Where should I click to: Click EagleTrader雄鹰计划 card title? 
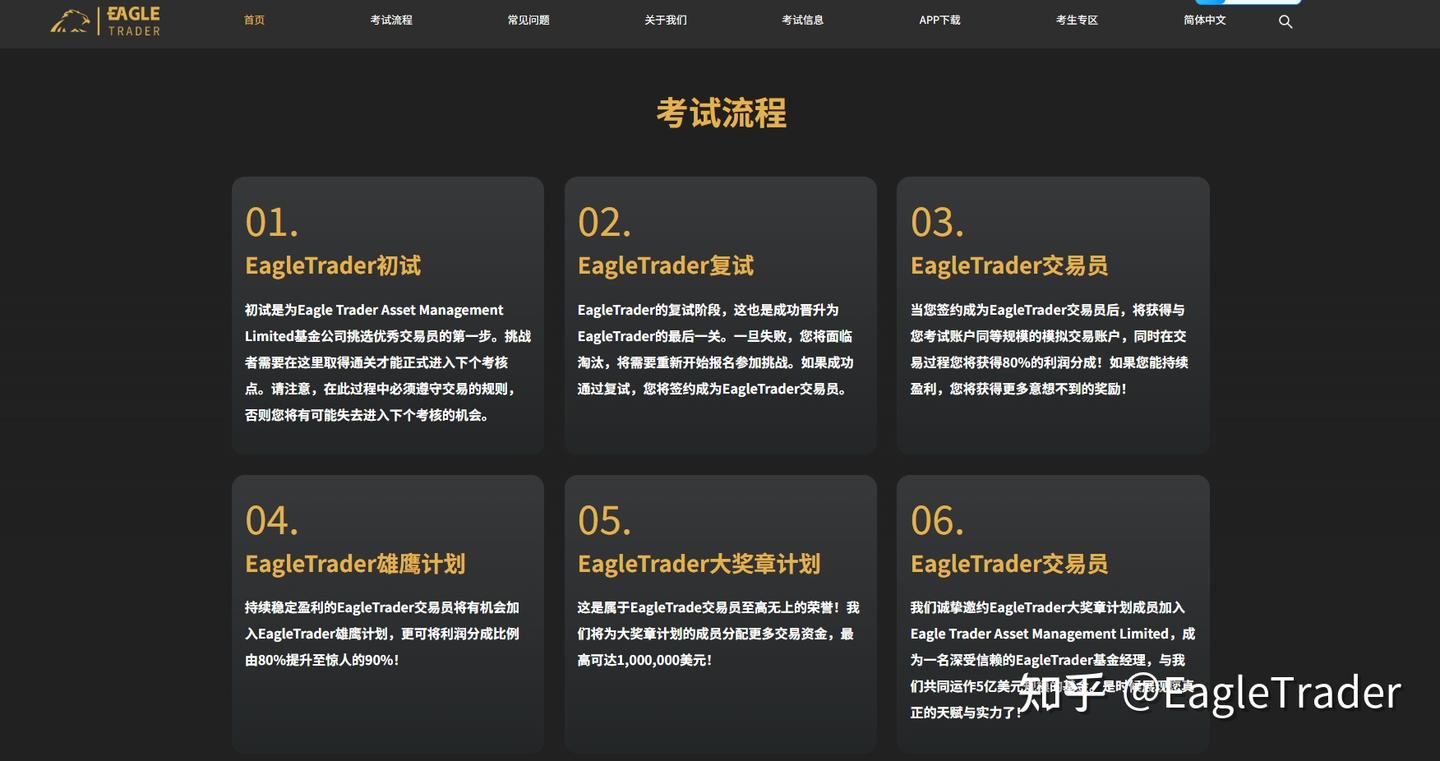[355, 564]
